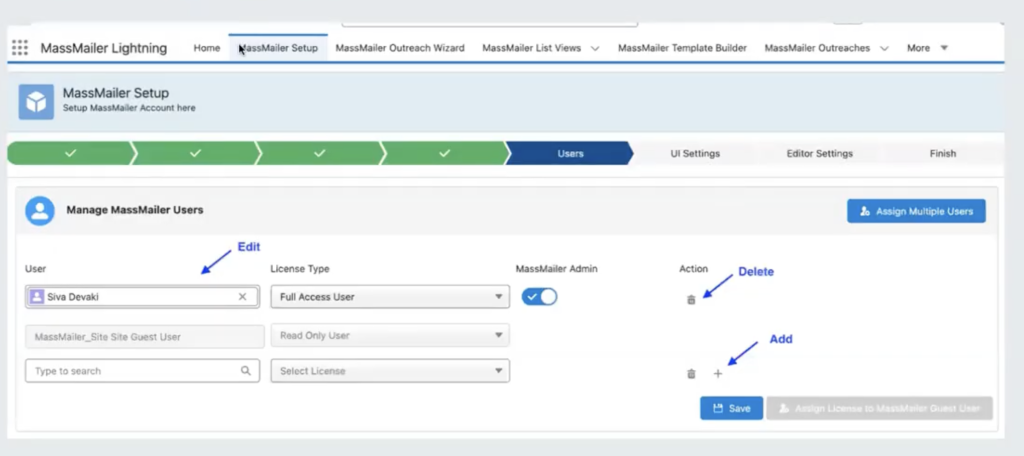Open Read Only User license dropdown
Image resolution: width=1024 pixels, height=456 pixels.
(x=390, y=335)
